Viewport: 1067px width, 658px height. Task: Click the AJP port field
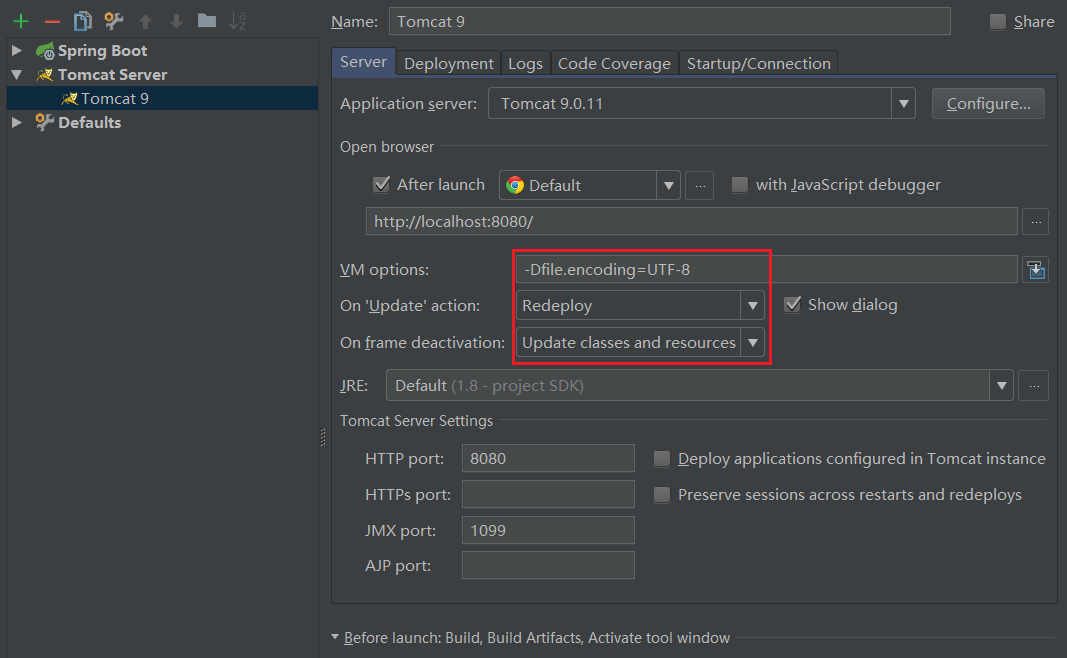[548, 565]
